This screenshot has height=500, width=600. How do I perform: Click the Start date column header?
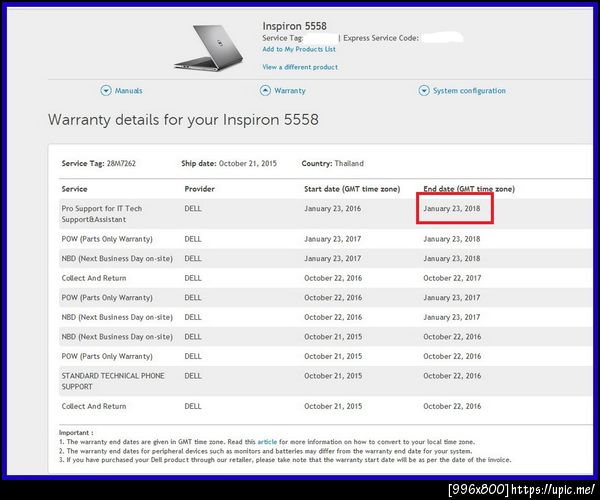click(x=352, y=189)
